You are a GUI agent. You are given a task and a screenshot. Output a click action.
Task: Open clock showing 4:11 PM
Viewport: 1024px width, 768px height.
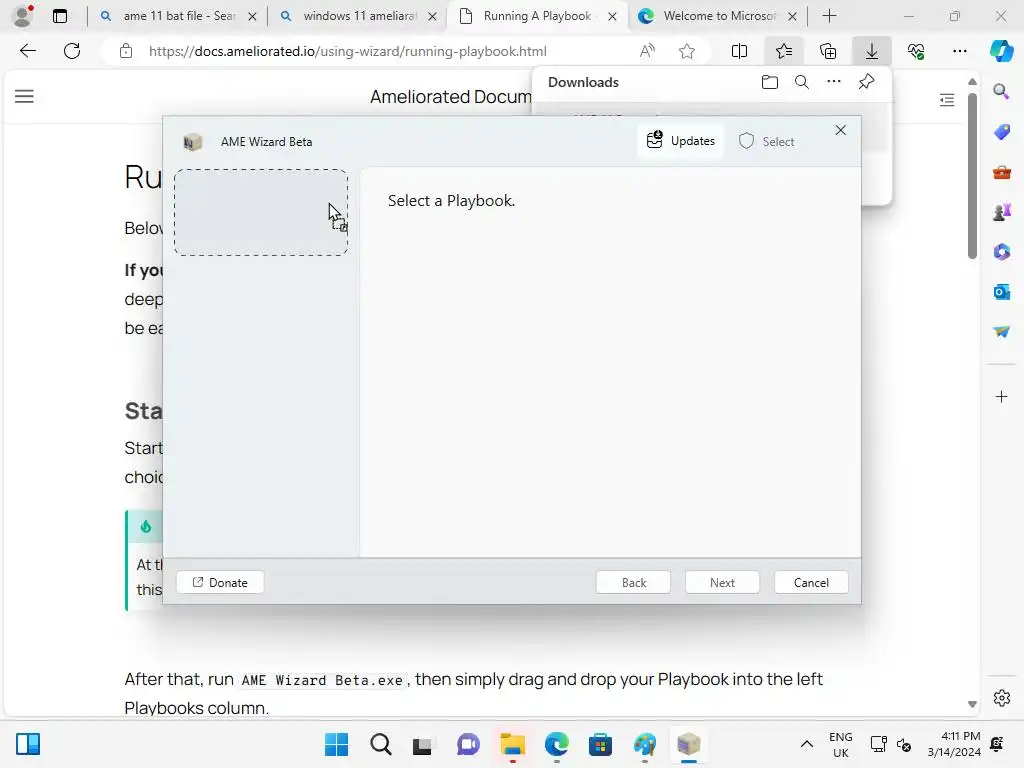click(x=953, y=744)
